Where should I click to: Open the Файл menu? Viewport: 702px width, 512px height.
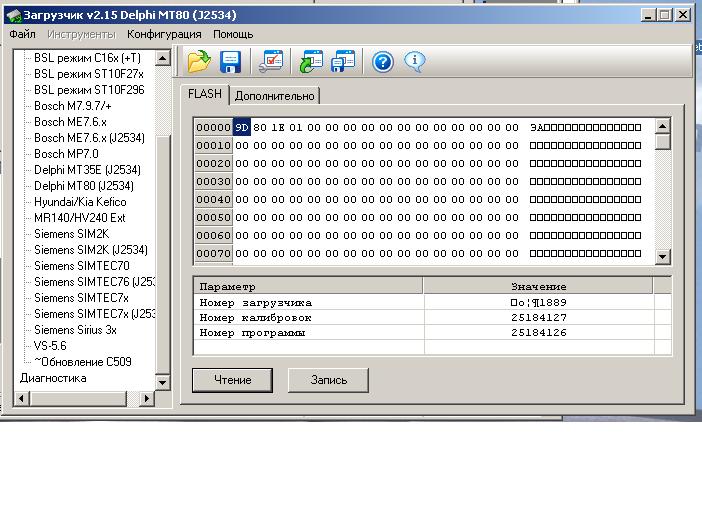(22, 34)
